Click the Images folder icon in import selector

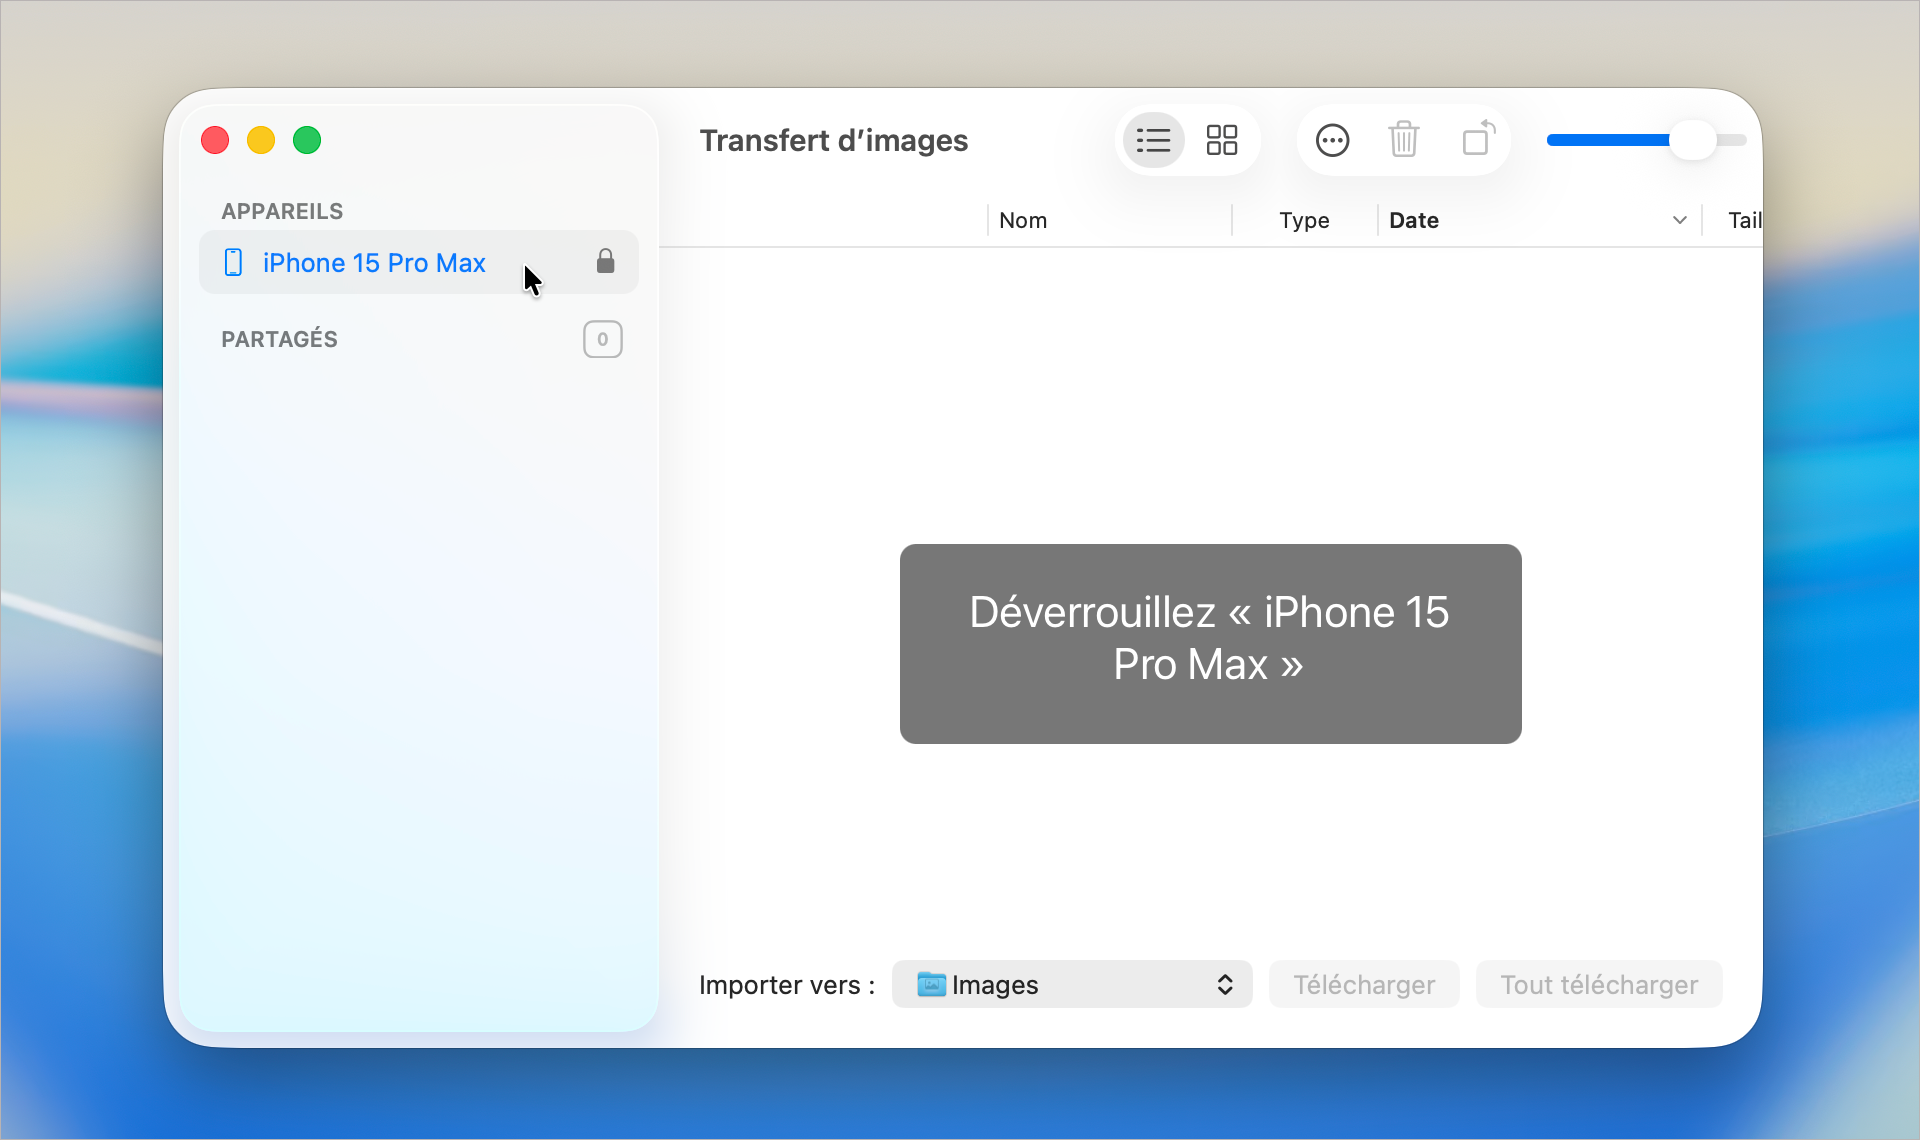(x=931, y=984)
